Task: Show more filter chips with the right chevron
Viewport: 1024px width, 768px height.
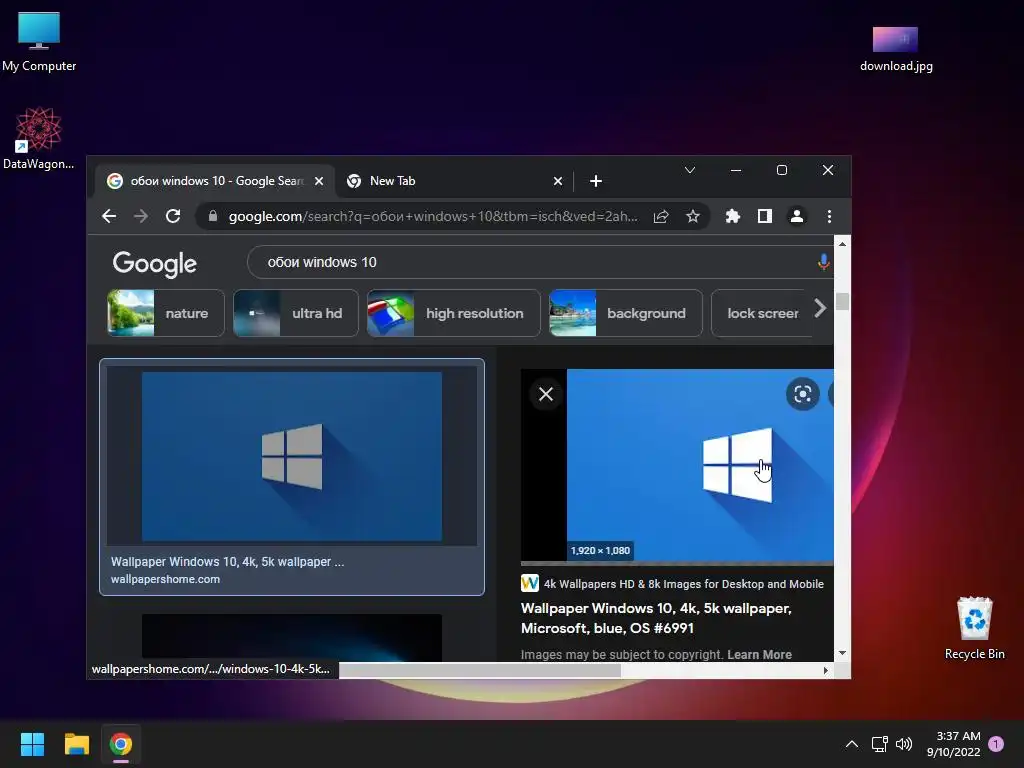Action: [x=820, y=308]
